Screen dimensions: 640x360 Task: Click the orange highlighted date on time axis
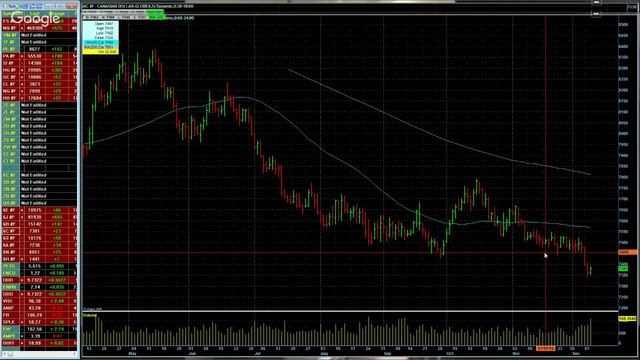[x=546, y=349]
